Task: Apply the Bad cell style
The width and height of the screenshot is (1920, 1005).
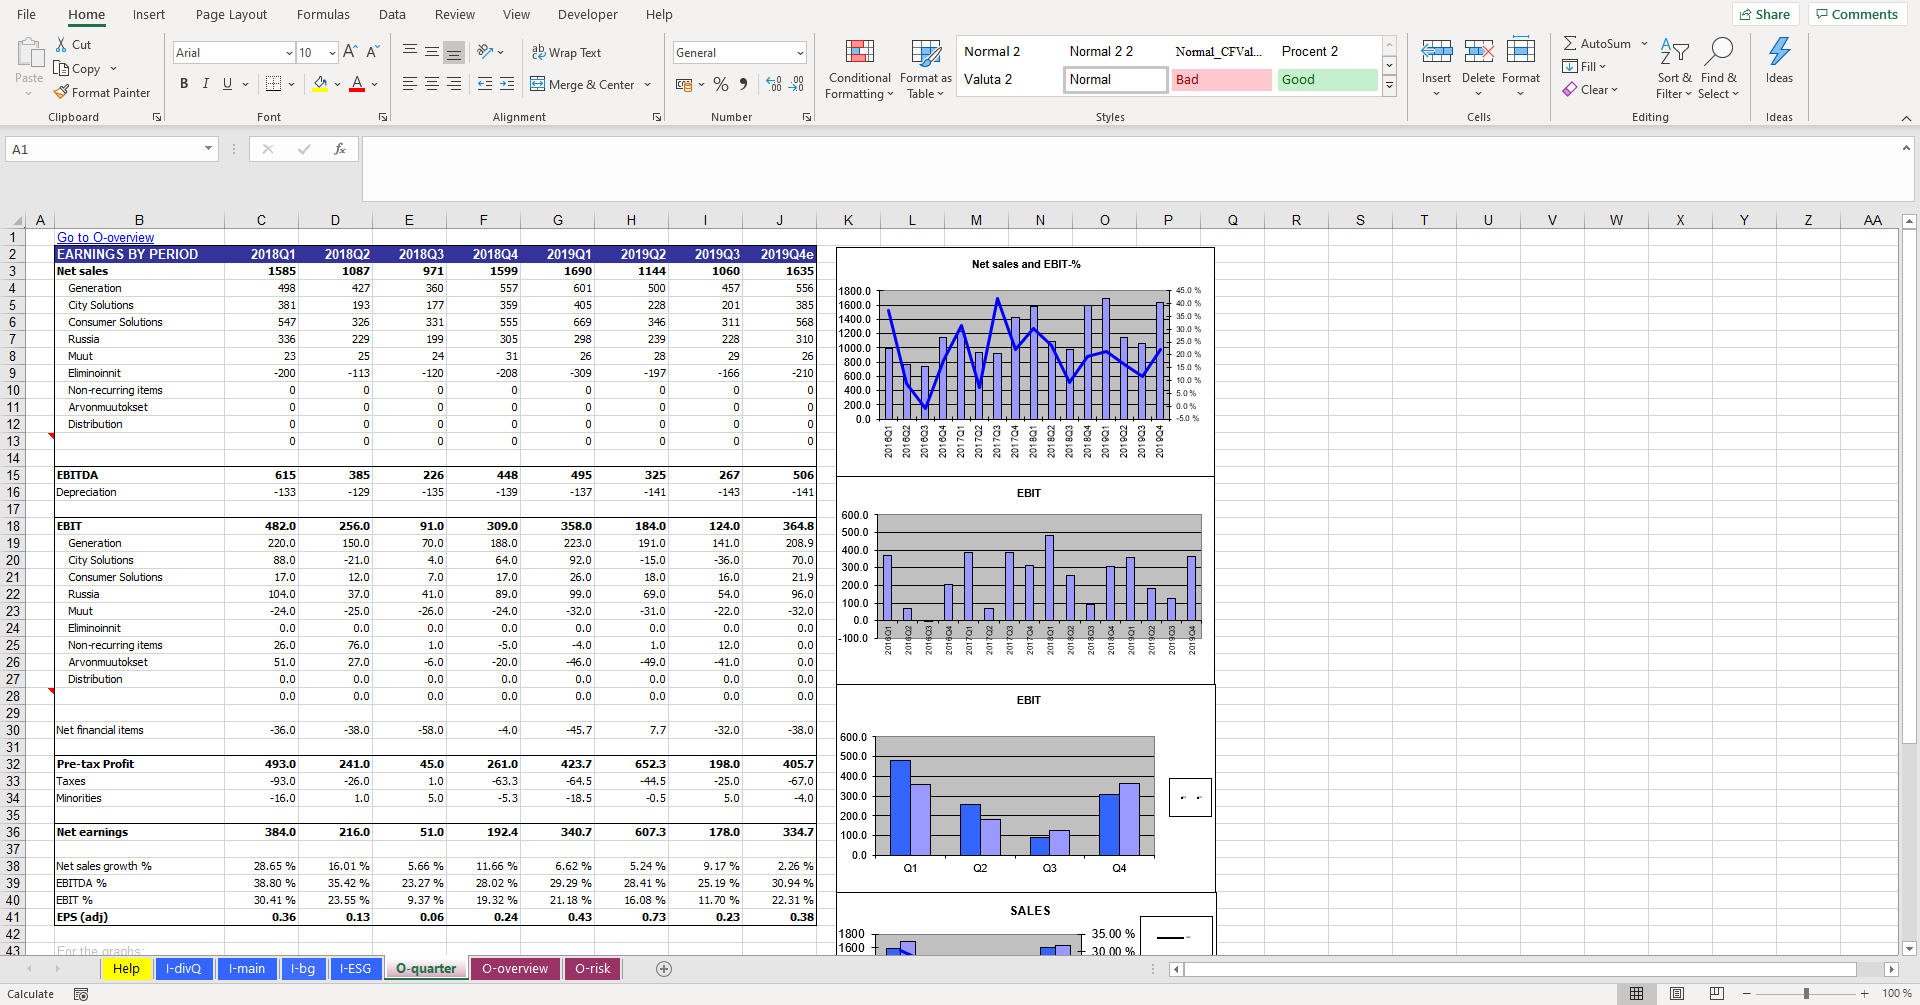Action: point(1221,80)
